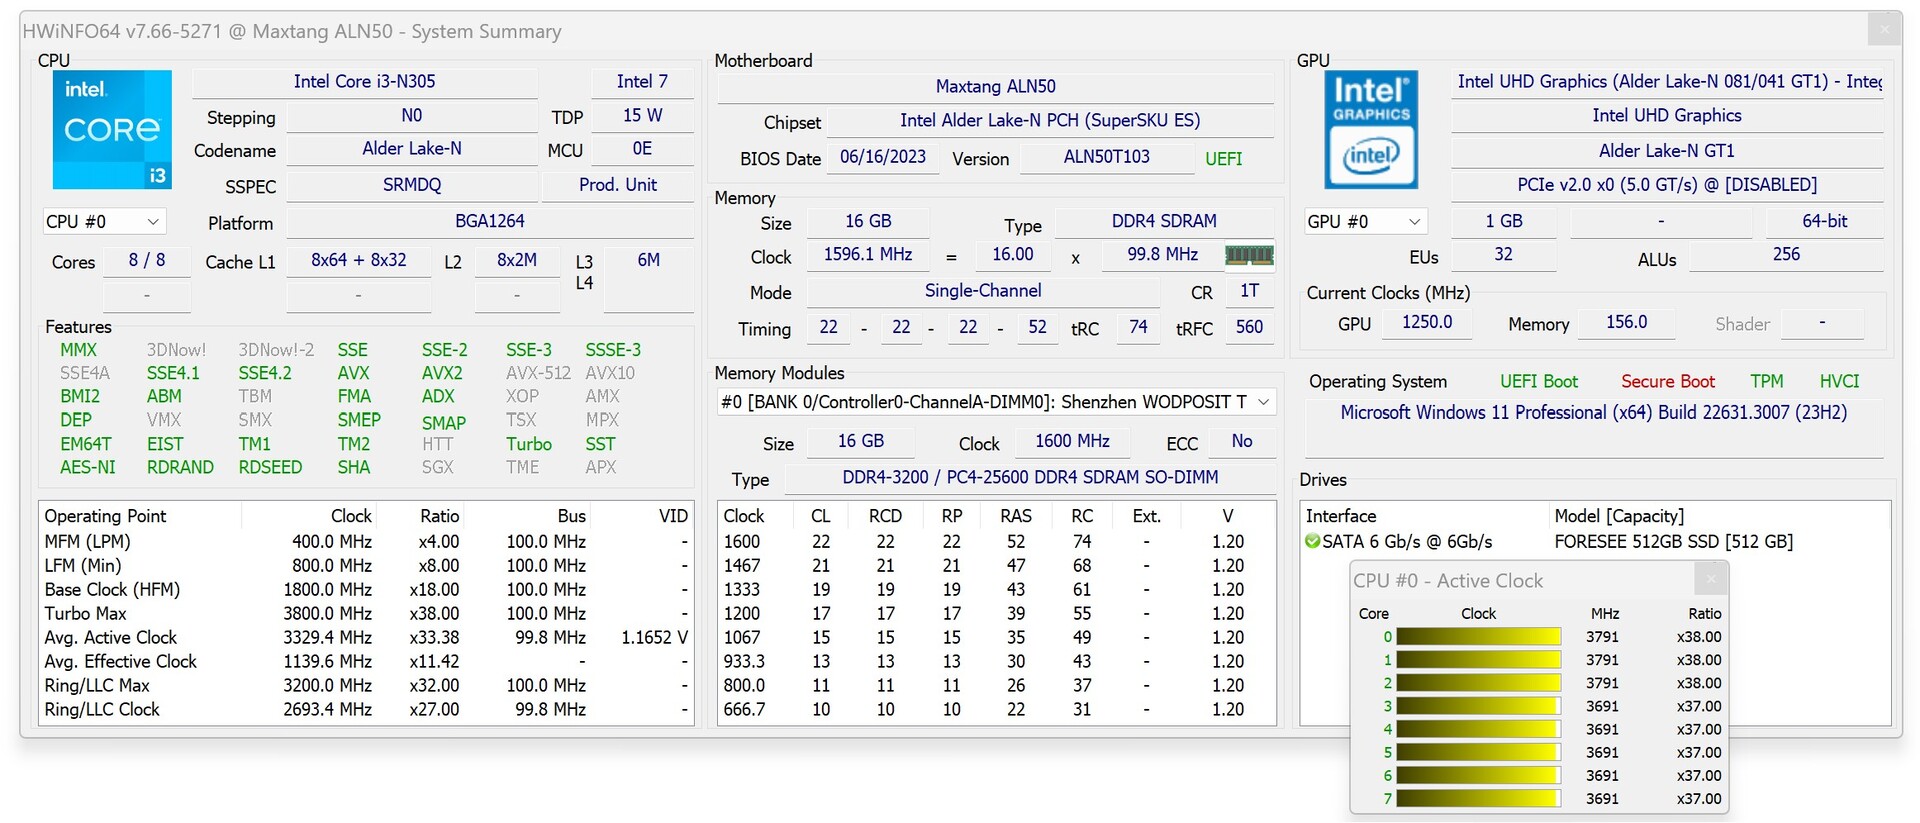1920x823 pixels.
Task: Click the red Secure Boot label
Action: pyautogui.click(x=1667, y=381)
